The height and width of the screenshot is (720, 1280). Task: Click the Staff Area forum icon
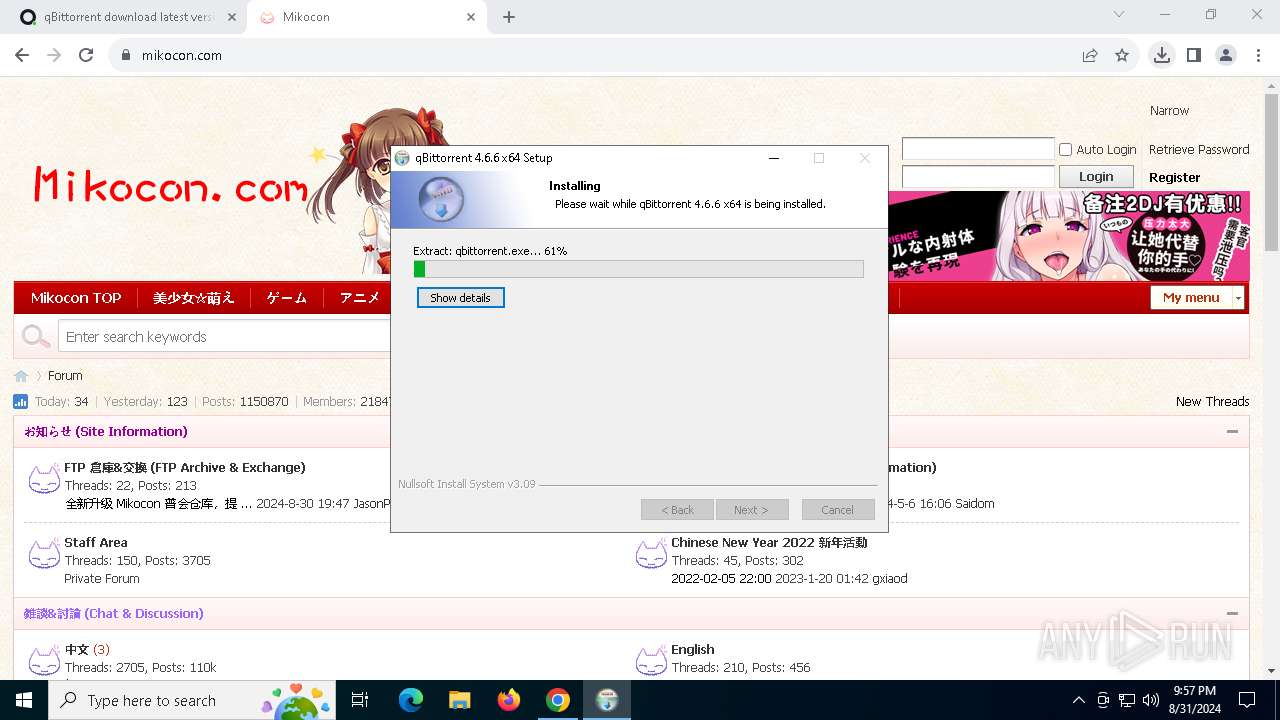[x=44, y=554]
